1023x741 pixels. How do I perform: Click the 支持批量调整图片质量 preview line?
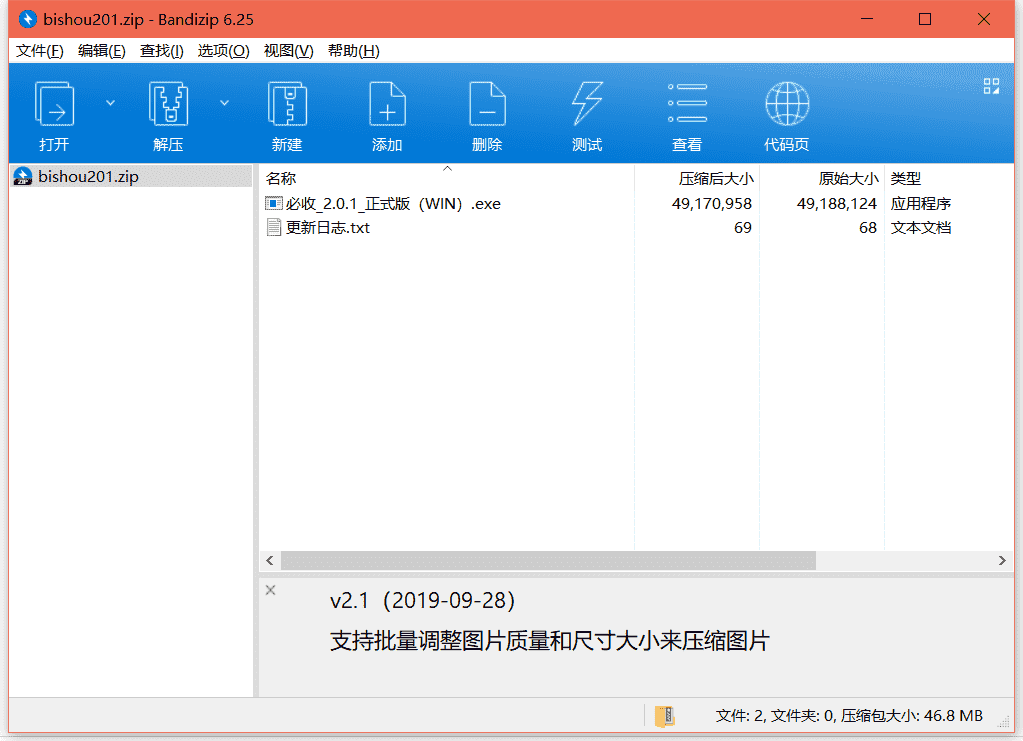(x=549, y=641)
